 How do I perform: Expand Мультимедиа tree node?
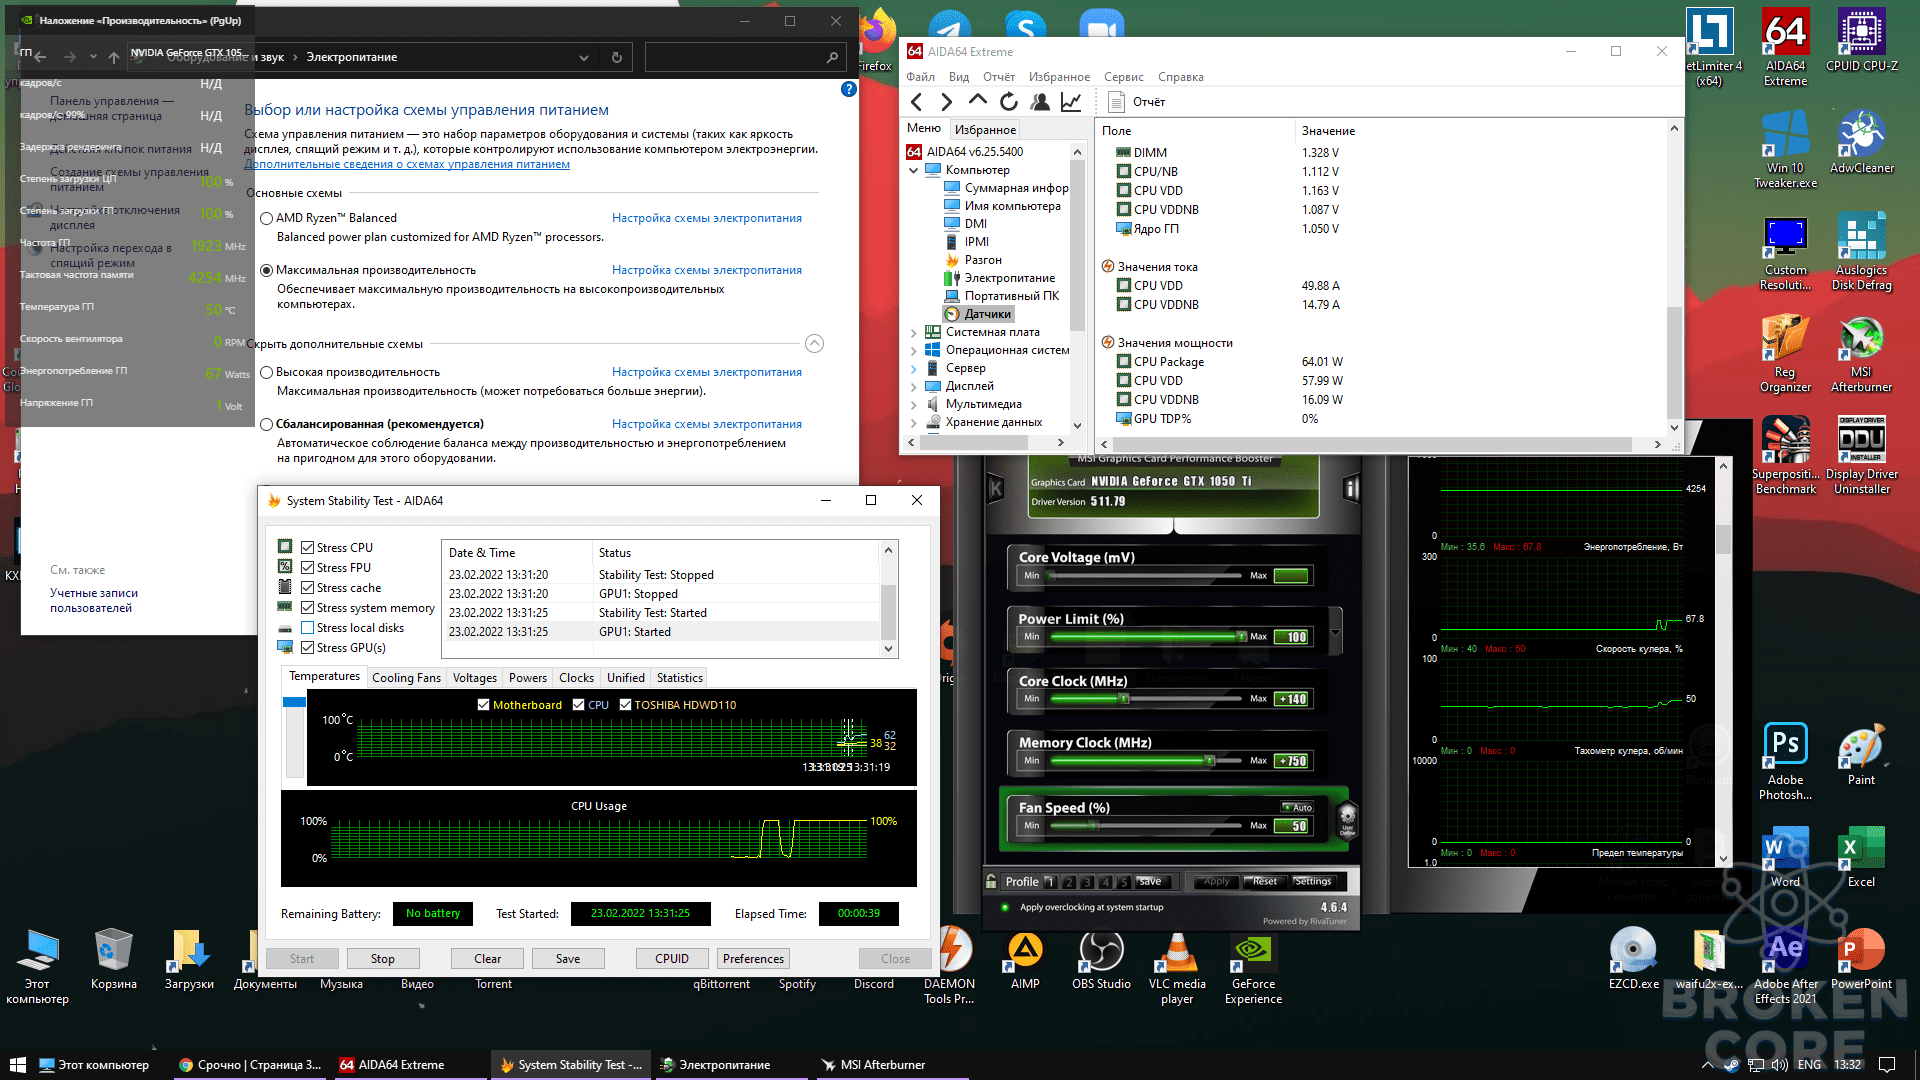(x=914, y=404)
